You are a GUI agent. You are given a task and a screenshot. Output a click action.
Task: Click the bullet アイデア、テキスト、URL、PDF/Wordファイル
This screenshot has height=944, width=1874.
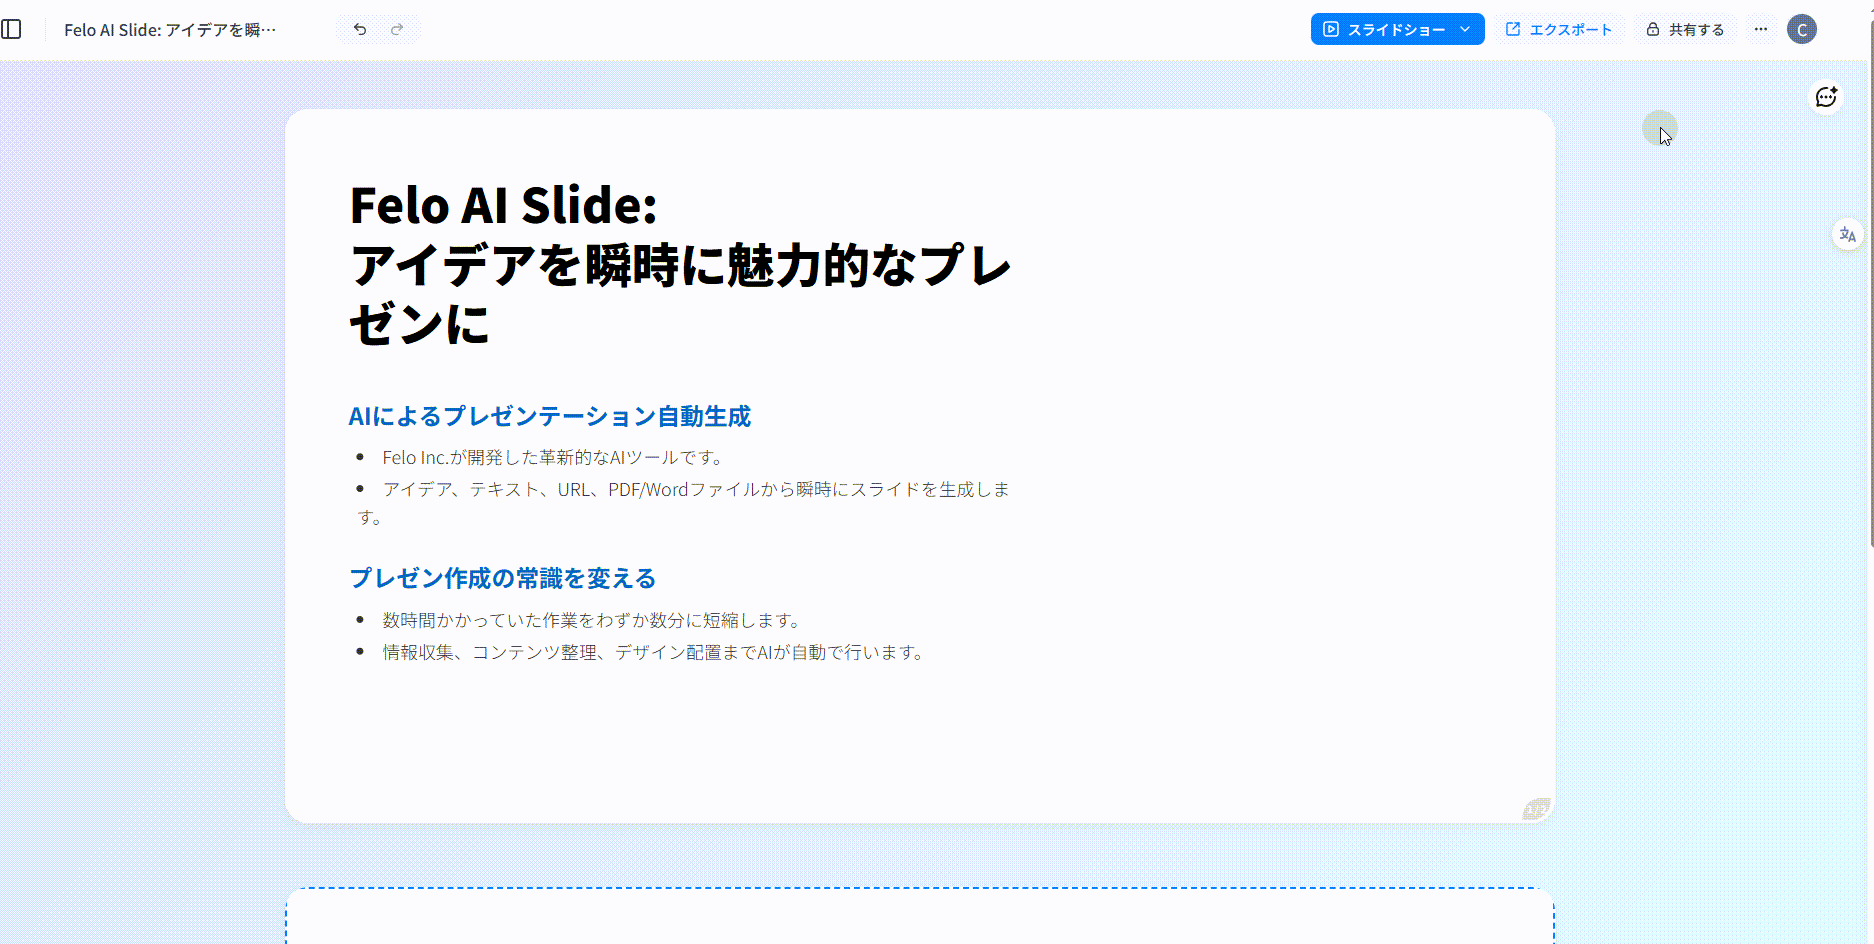coord(684,502)
